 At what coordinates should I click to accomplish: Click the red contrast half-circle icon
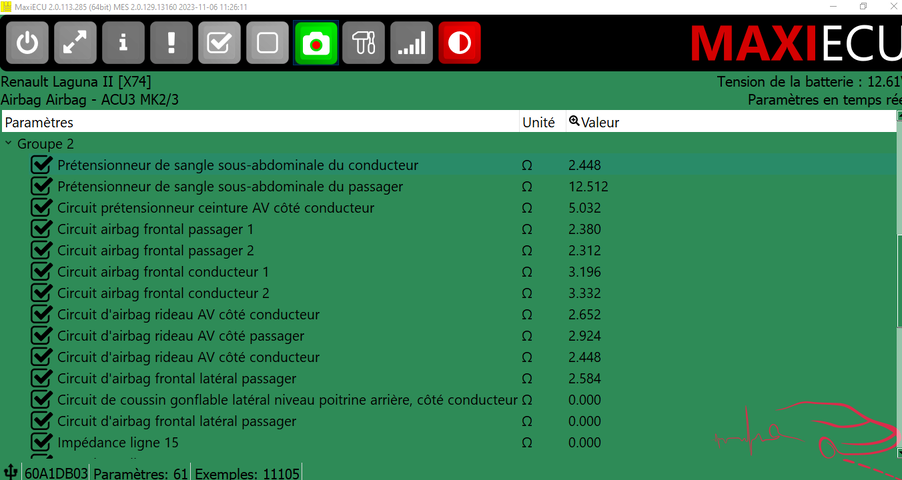coord(459,43)
